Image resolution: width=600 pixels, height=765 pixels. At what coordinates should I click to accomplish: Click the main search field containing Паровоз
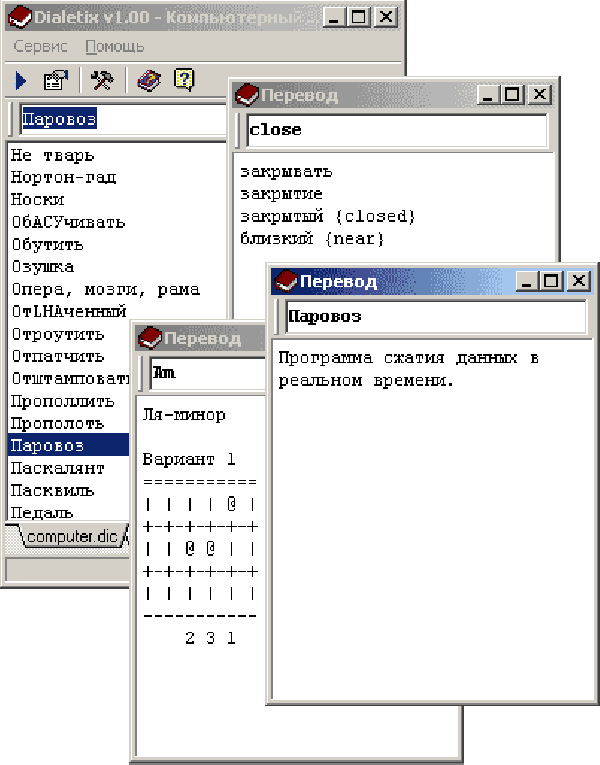(122, 119)
